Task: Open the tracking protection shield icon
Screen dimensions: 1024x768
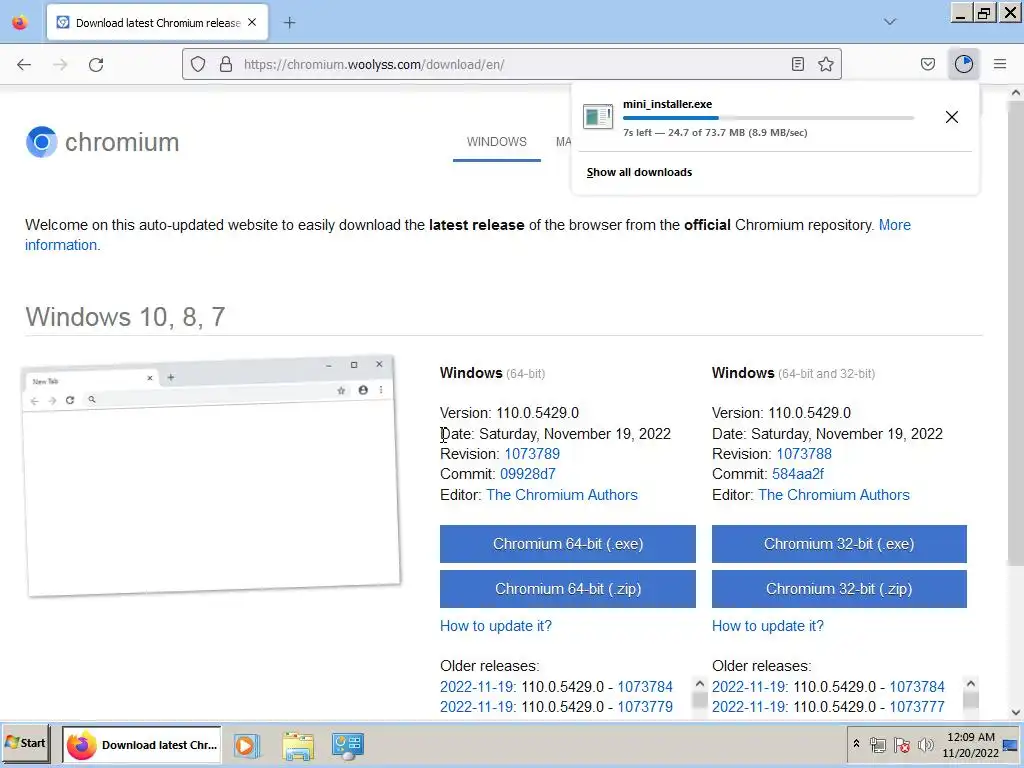Action: (x=198, y=64)
